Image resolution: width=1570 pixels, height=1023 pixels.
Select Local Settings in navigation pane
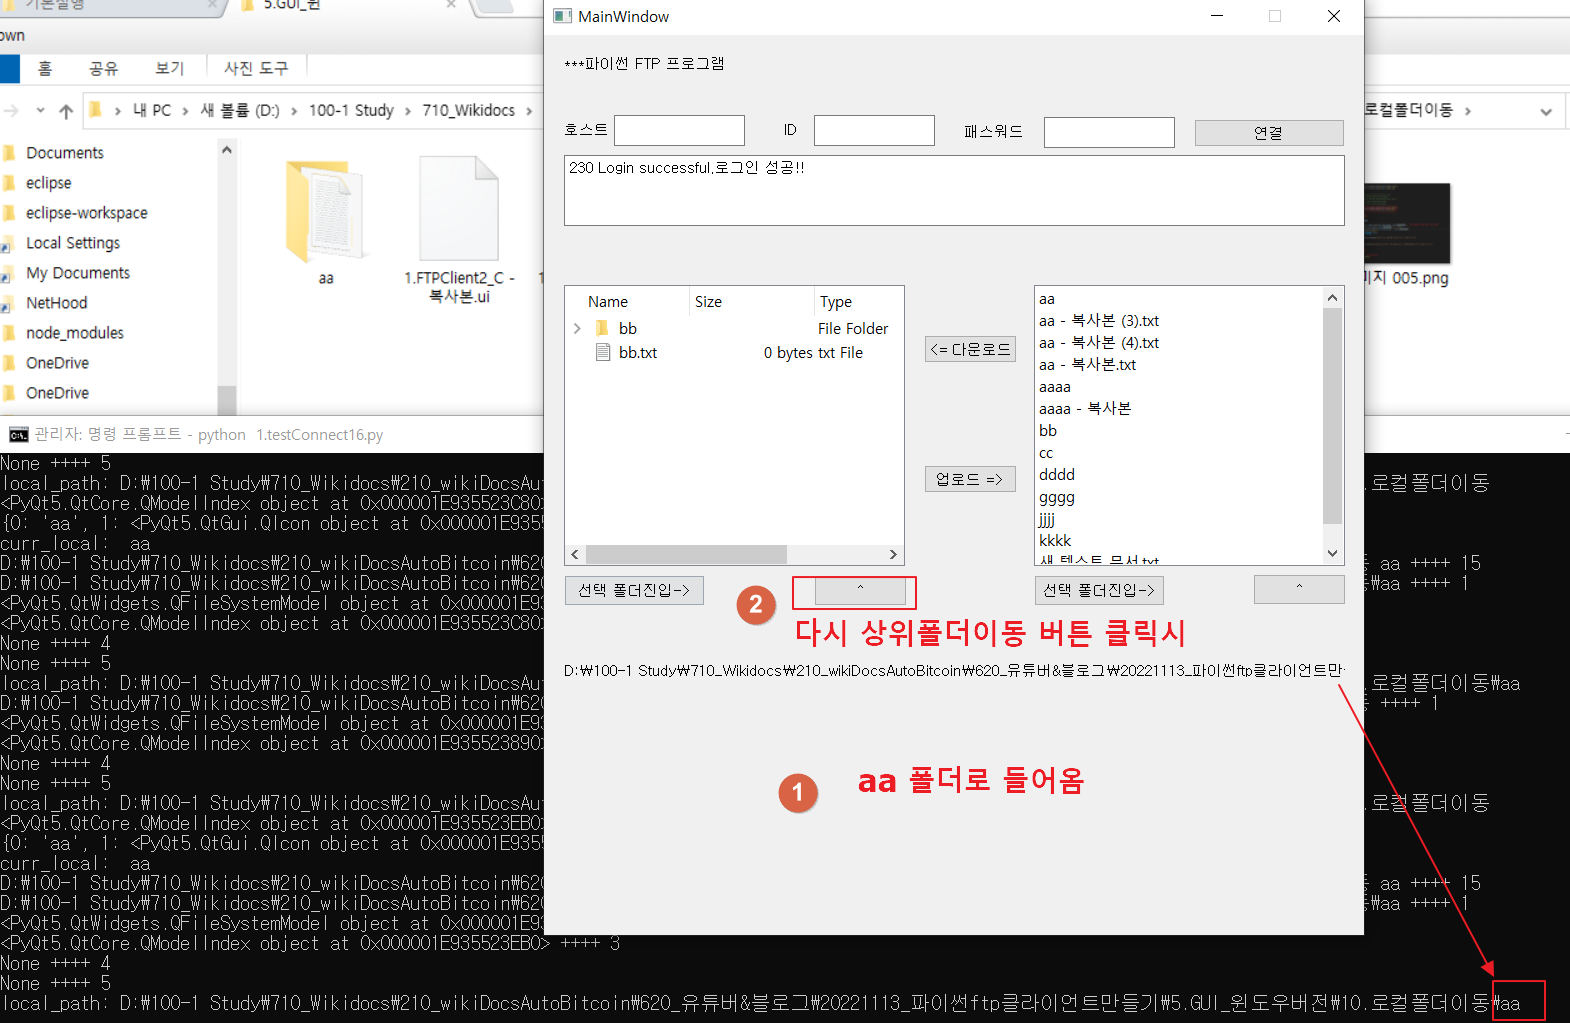pos(73,243)
